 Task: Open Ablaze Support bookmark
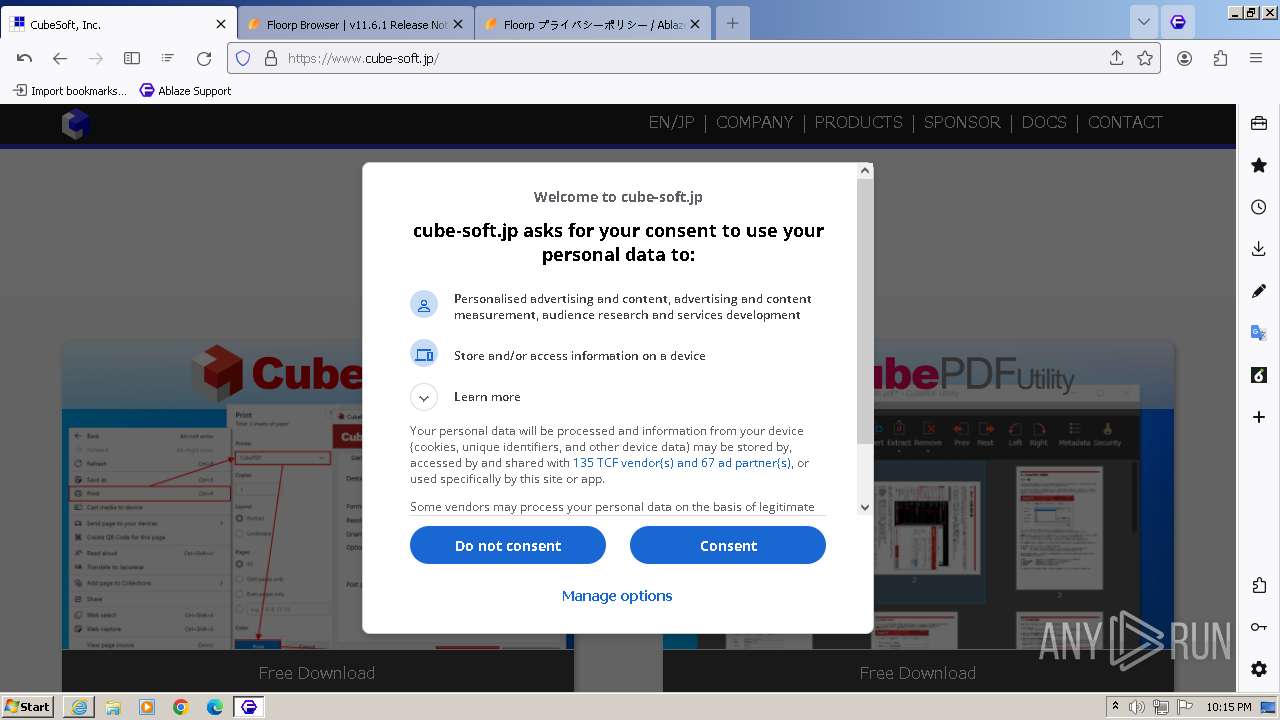click(186, 90)
